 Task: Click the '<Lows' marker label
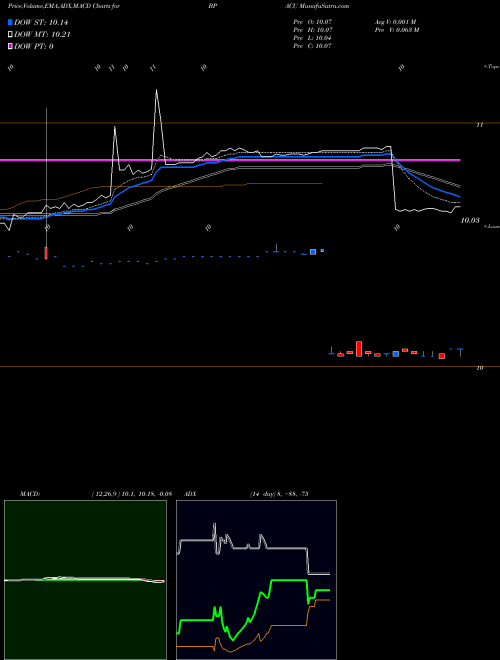click(x=491, y=226)
